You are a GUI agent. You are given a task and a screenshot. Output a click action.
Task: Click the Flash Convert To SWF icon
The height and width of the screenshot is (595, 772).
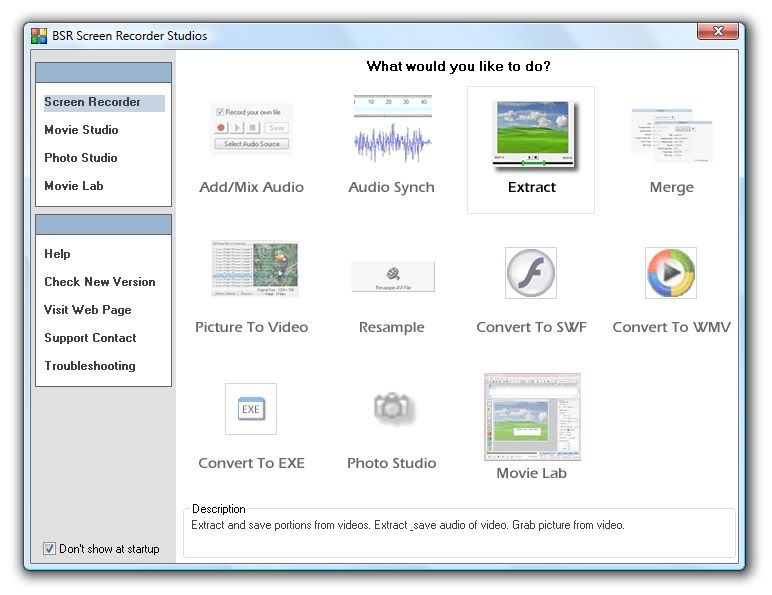click(x=531, y=273)
